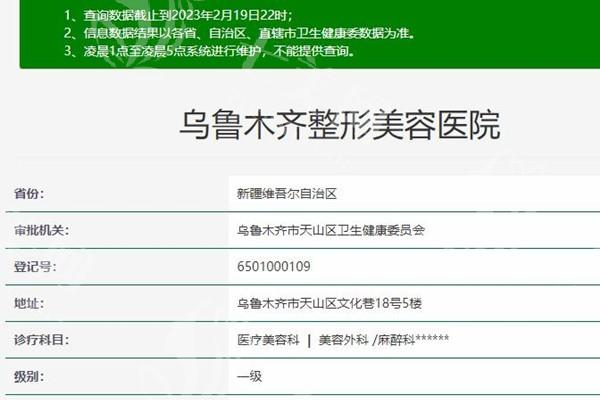
Task: Click the label 诊疗科目:
Action: pyautogui.click(x=41, y=340)
